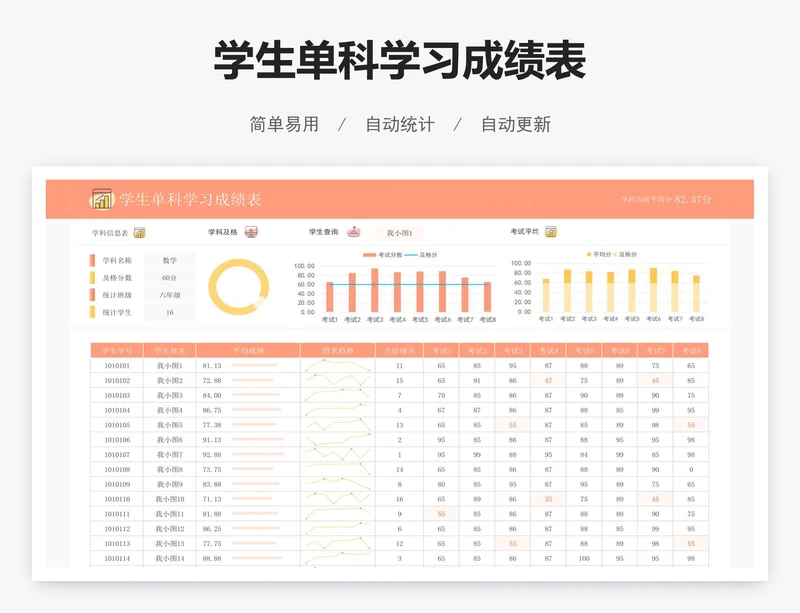Click highlighted 47 in 我小图2 row
The width and height of the screenshot is (800, 613).
point(548,380)
